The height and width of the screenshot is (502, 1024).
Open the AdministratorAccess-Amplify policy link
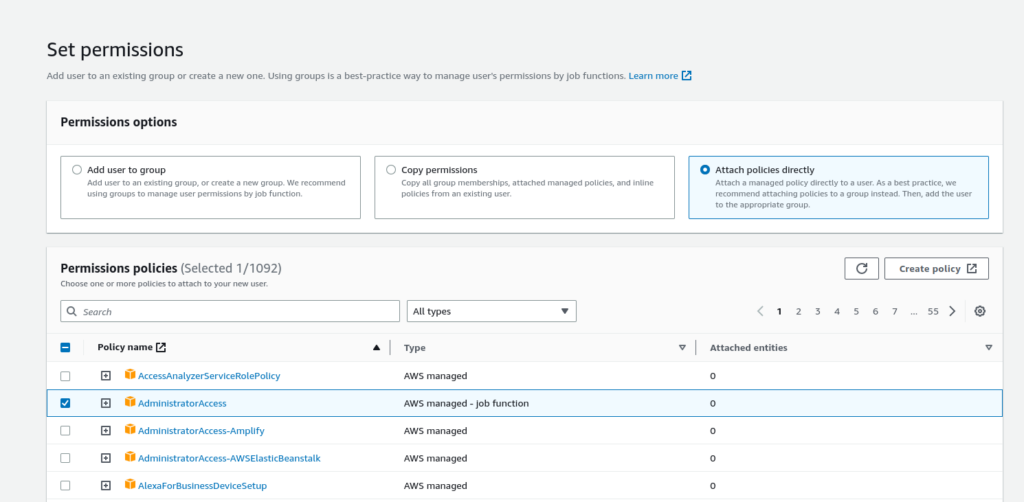pos(201,431)
